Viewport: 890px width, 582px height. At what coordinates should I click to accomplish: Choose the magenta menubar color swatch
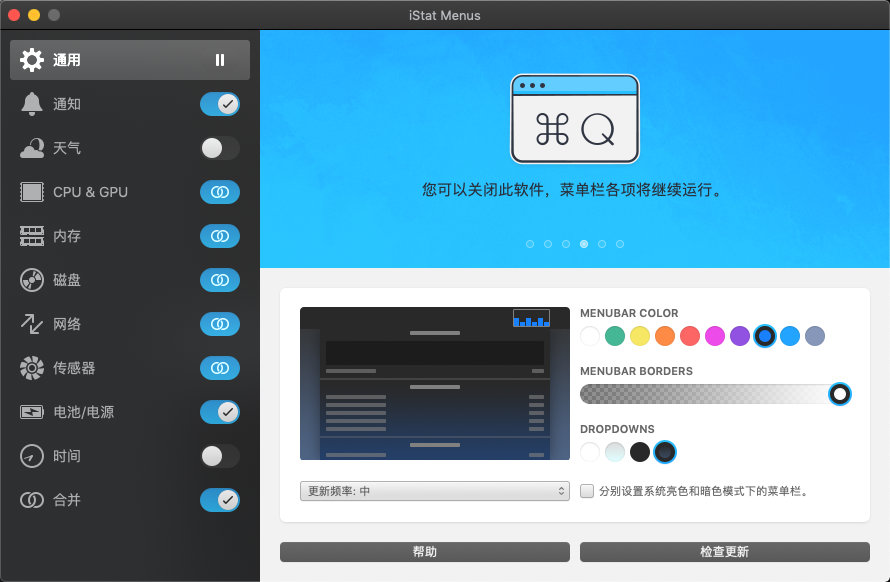[715, 336]
